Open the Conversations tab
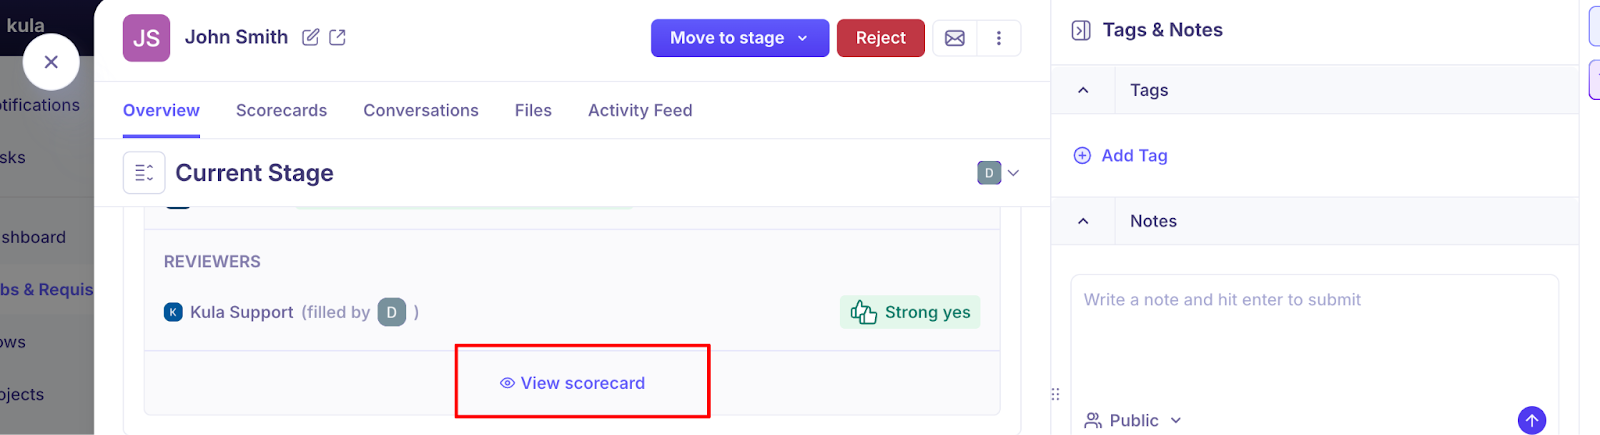The height and width of the screenshot is (435, 1600). coord(421,110)
